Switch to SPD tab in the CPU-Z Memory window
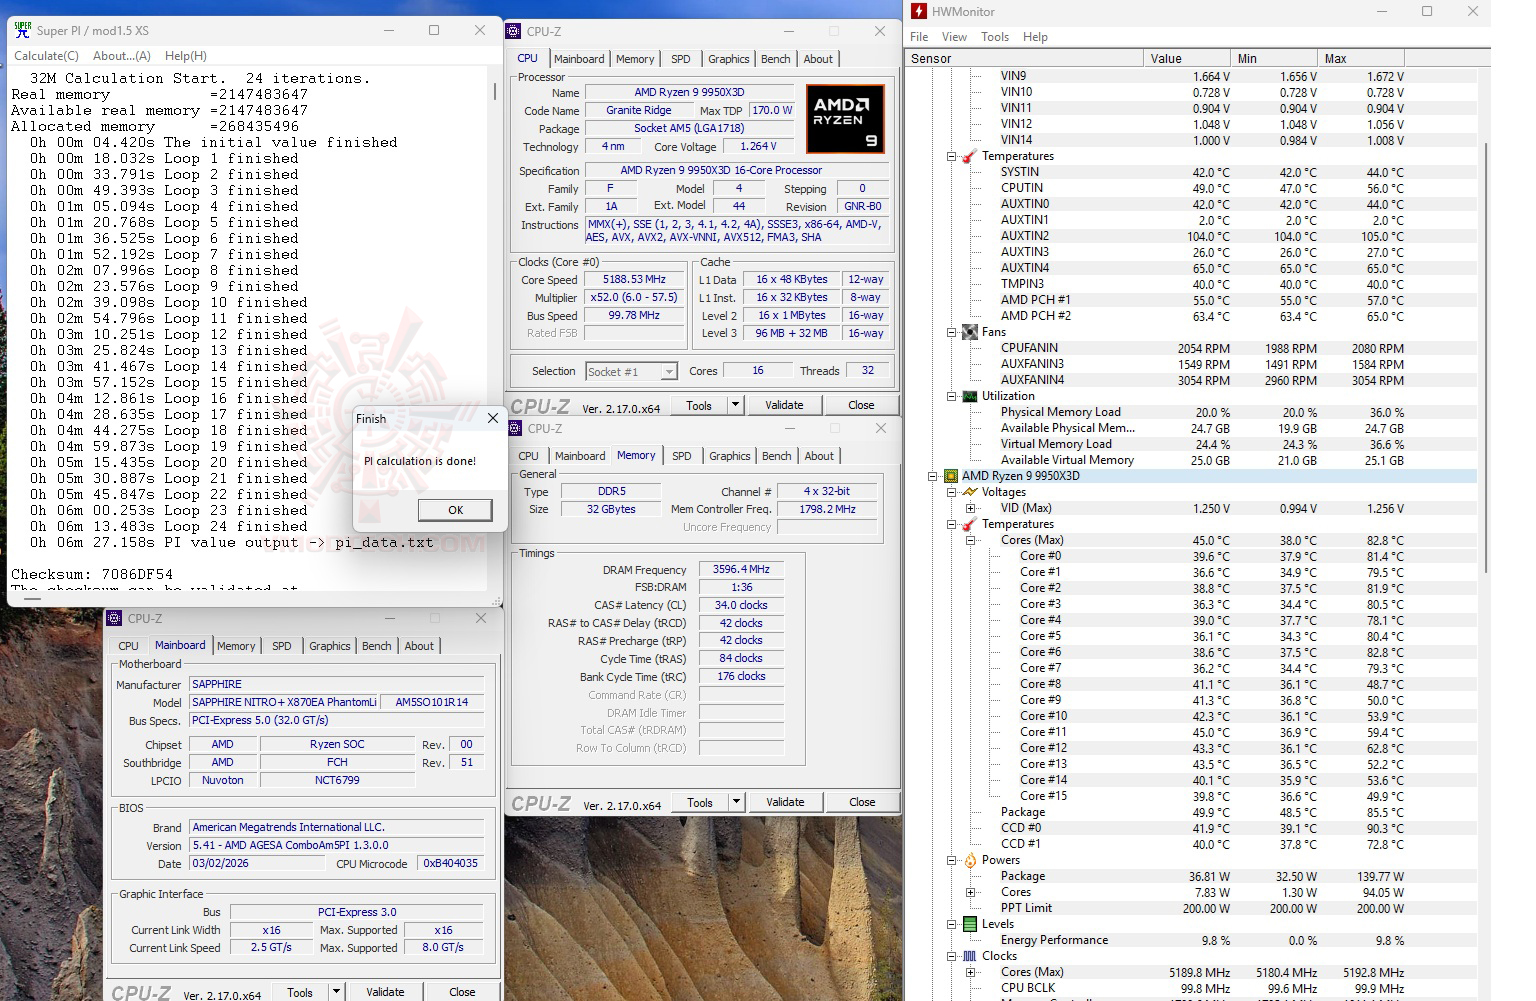This screenshot has width=1536, height=1001. pyautogui.click(x=682, y=456)
